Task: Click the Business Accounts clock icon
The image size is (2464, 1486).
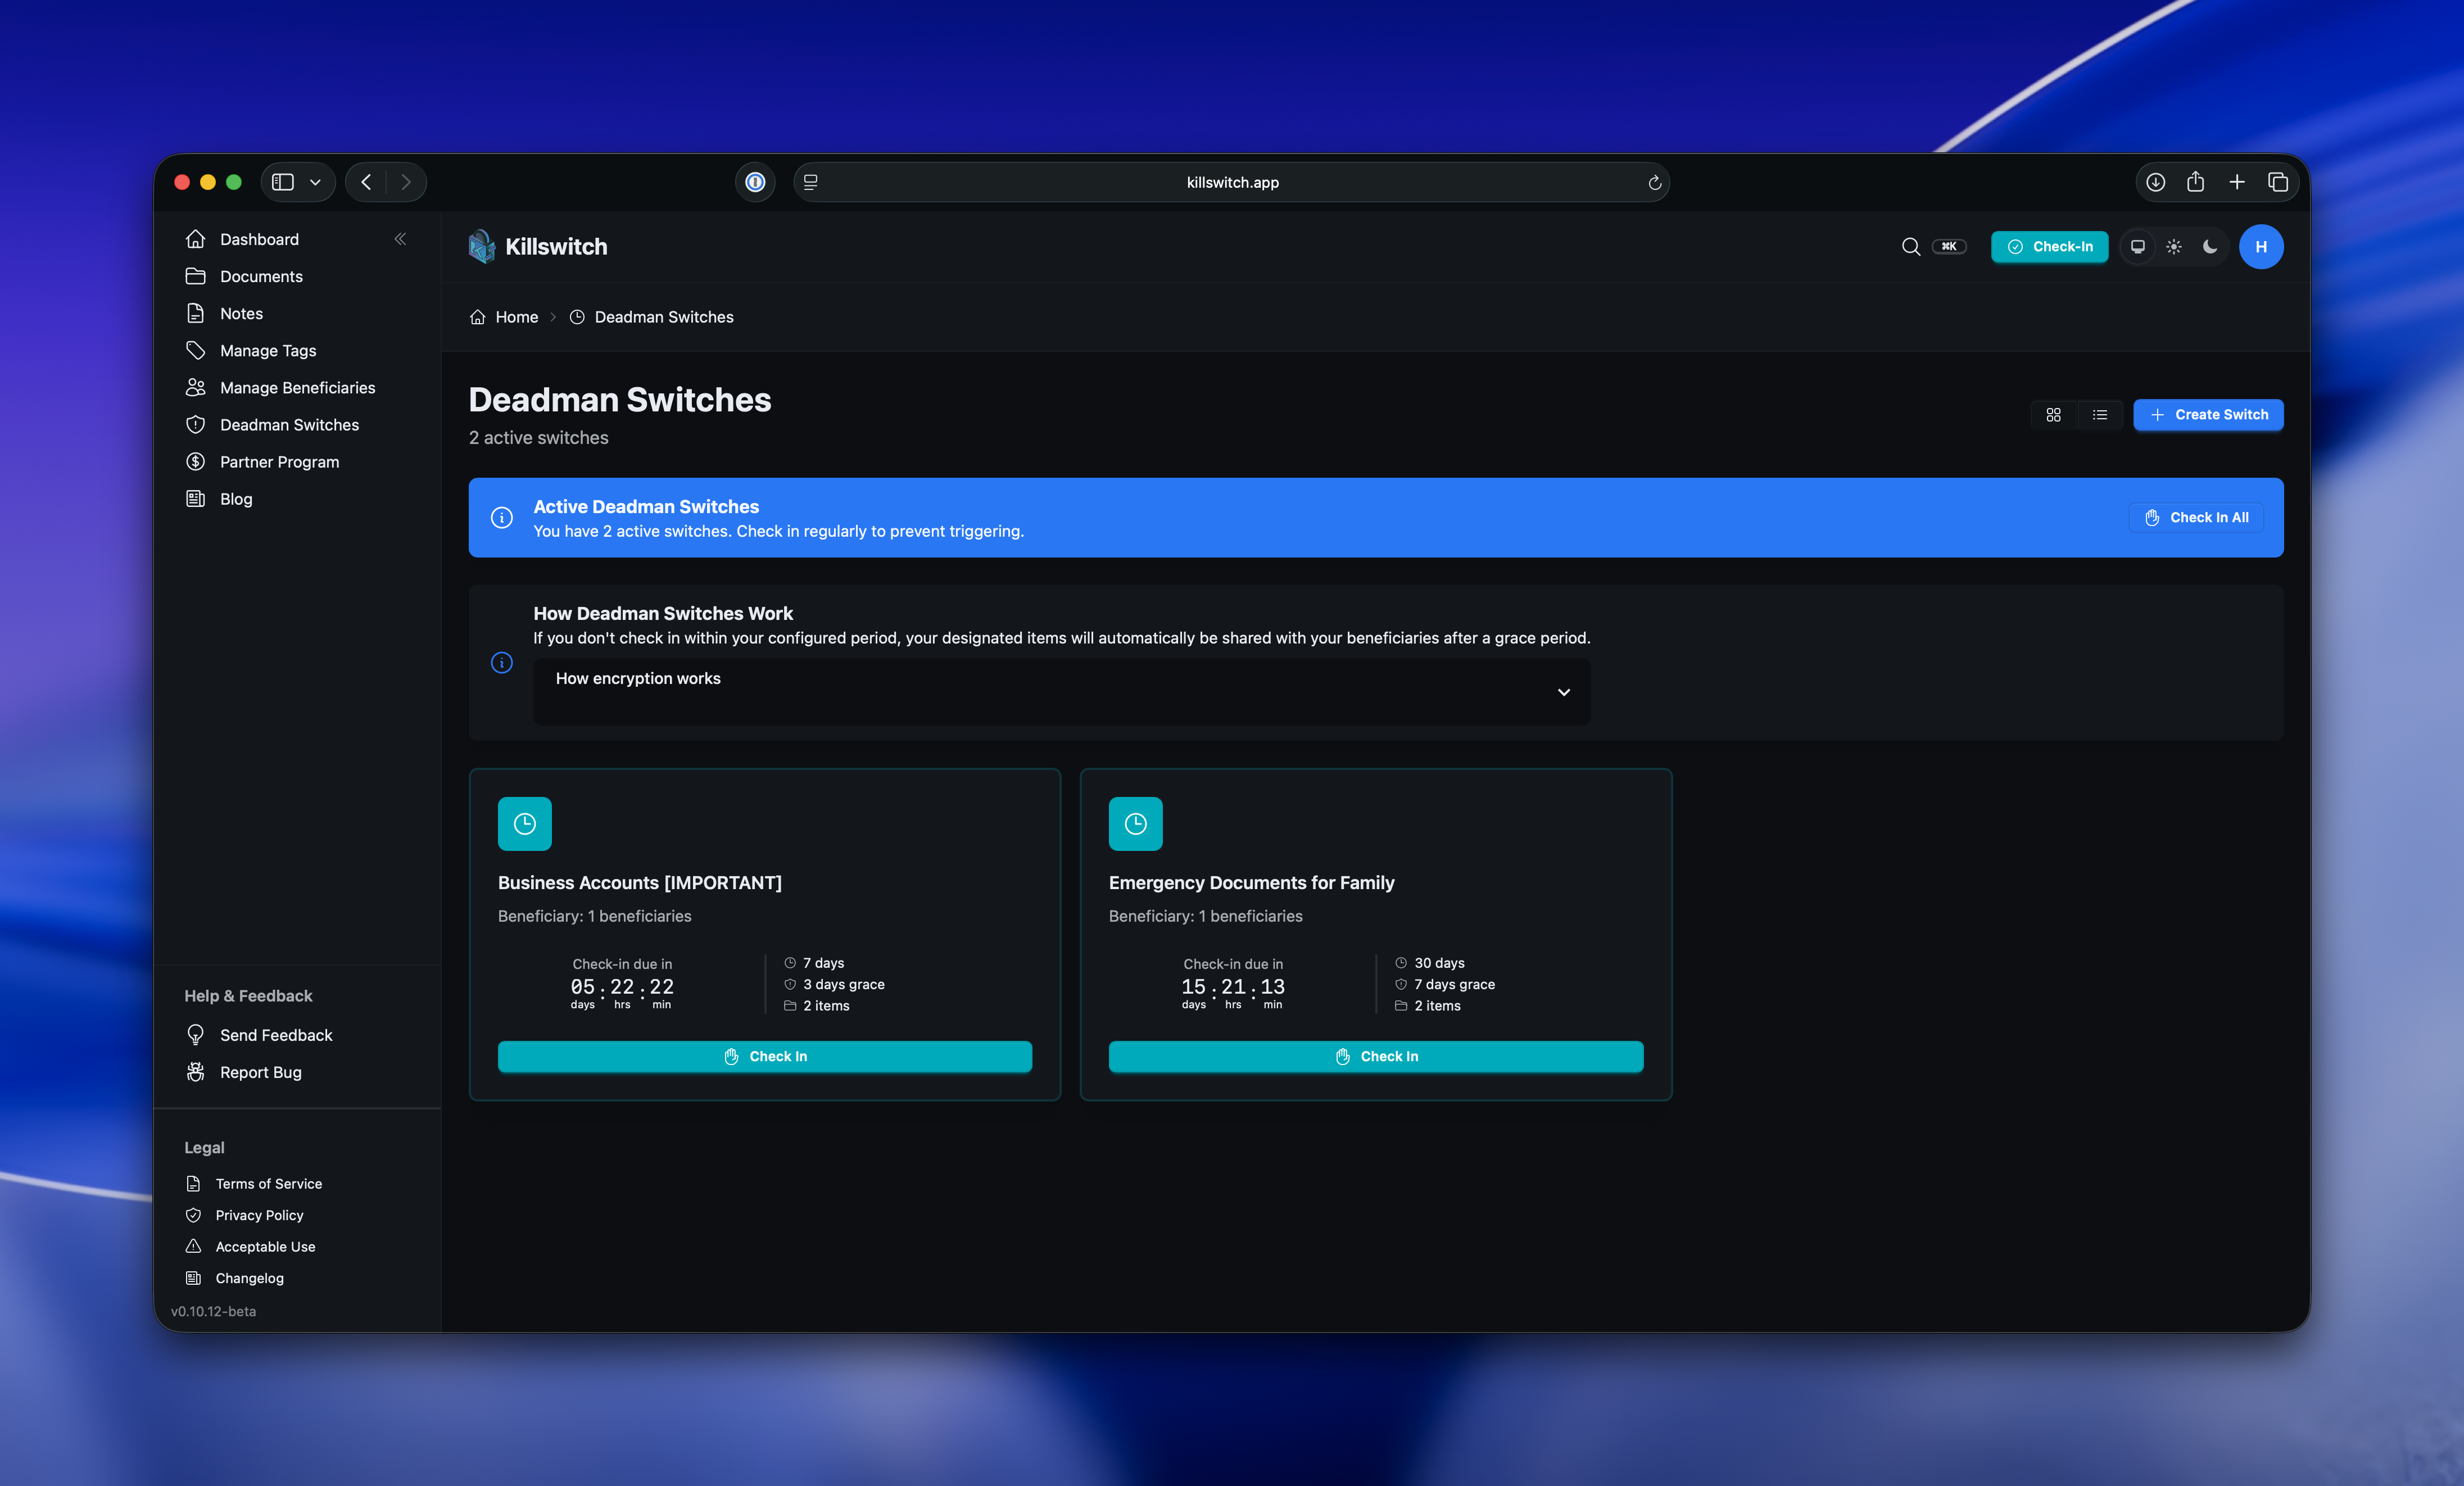Action: click(x=524, y=823)
